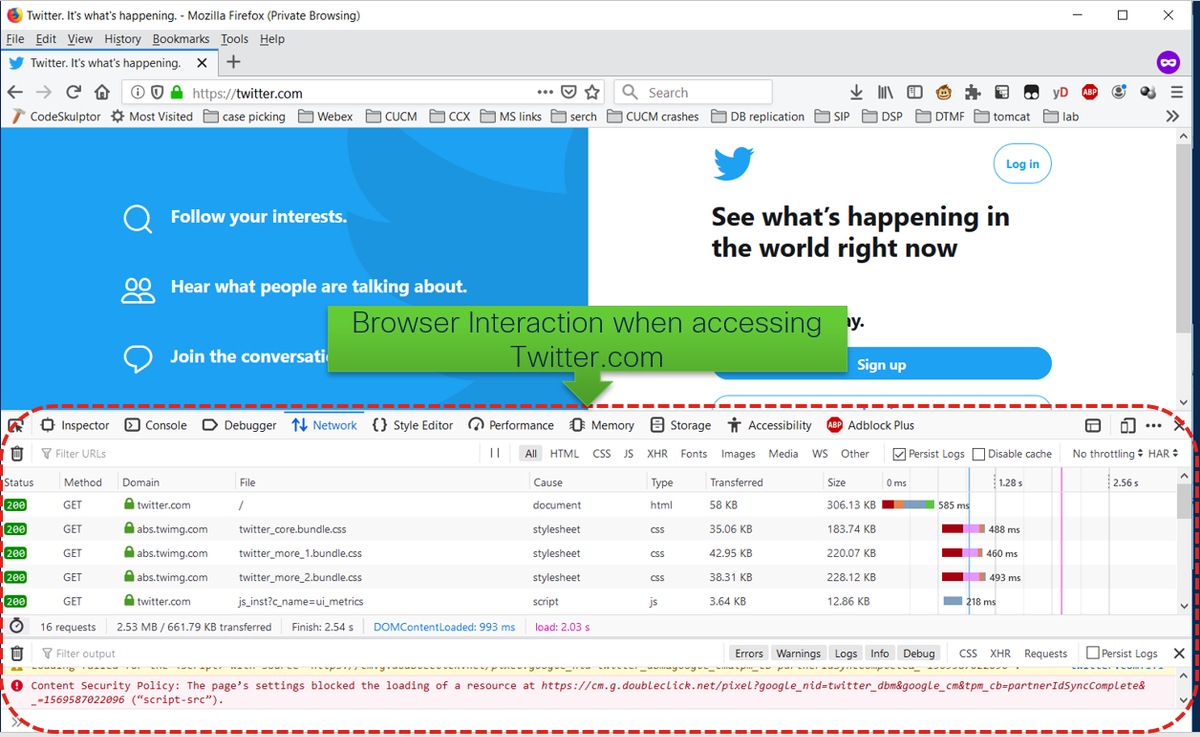Filter network requests by Images
1200x737 pixels.
pyautogui.click(x=738, y=453)
